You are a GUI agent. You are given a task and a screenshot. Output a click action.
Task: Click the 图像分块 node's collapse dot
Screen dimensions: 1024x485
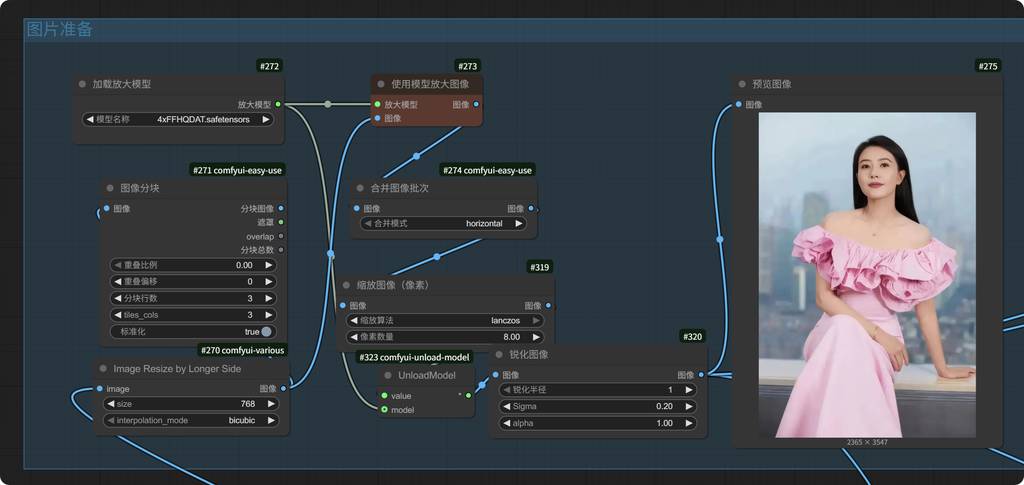[x=109, y=188]
